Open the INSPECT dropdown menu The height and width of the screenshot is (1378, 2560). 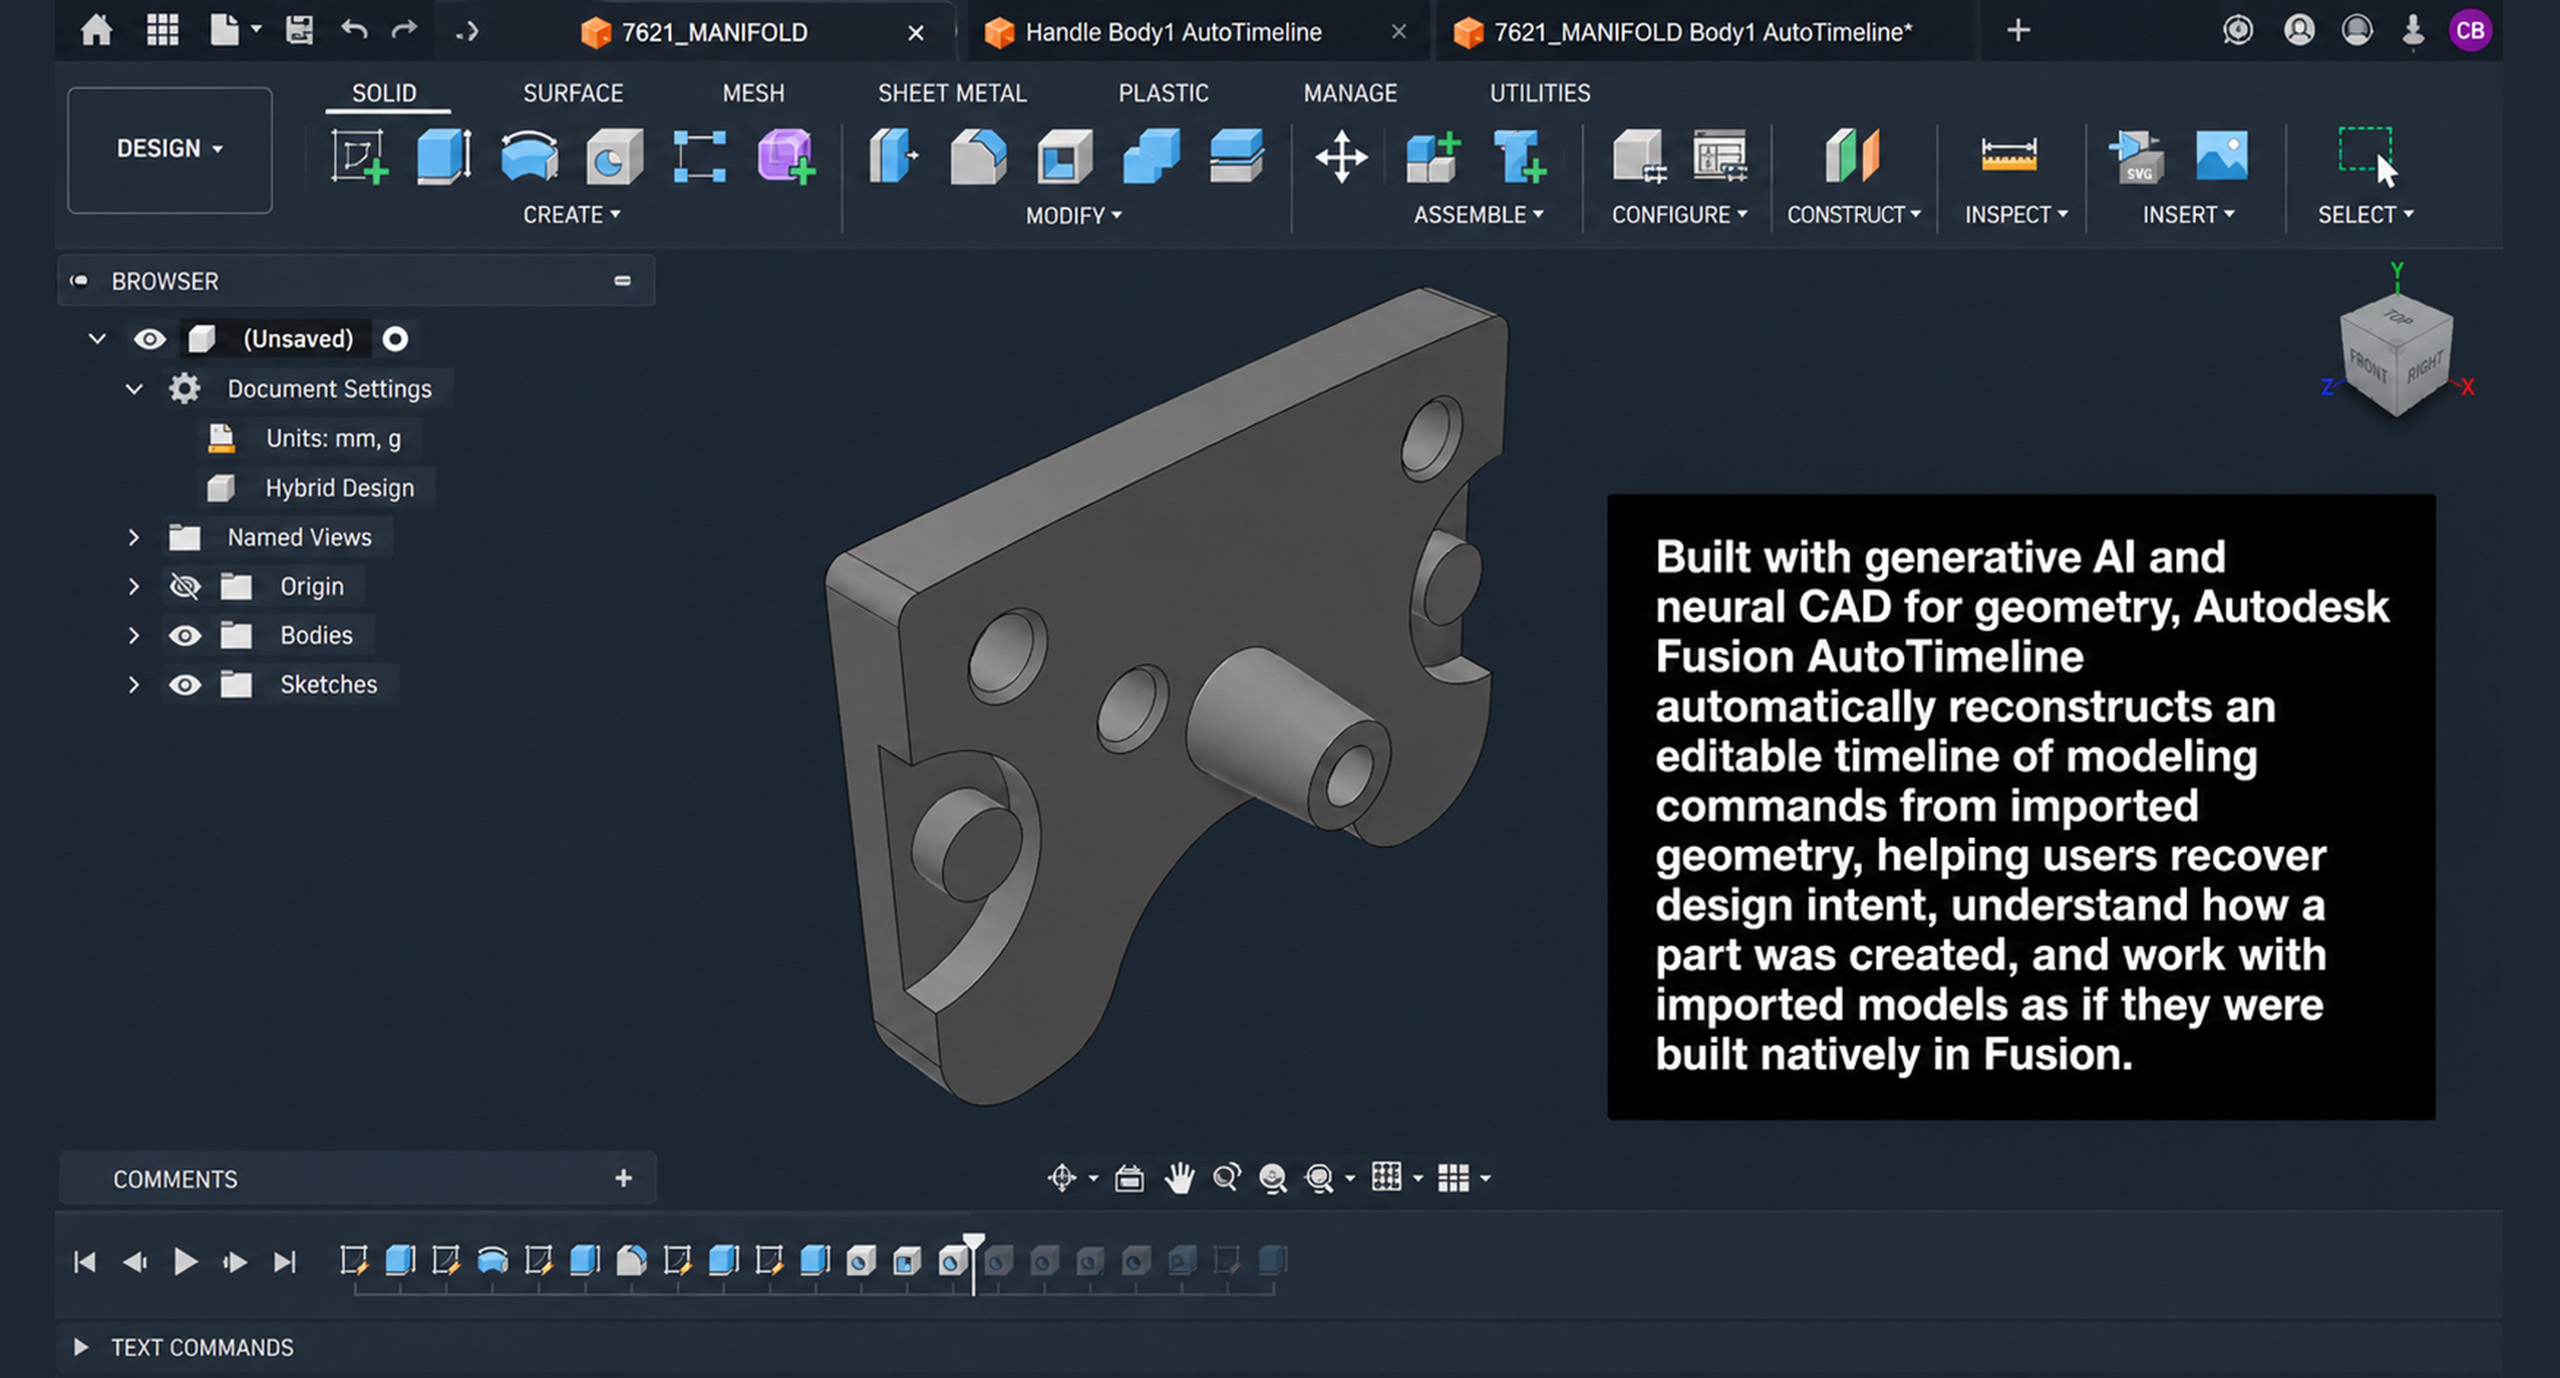[2015, 215]
